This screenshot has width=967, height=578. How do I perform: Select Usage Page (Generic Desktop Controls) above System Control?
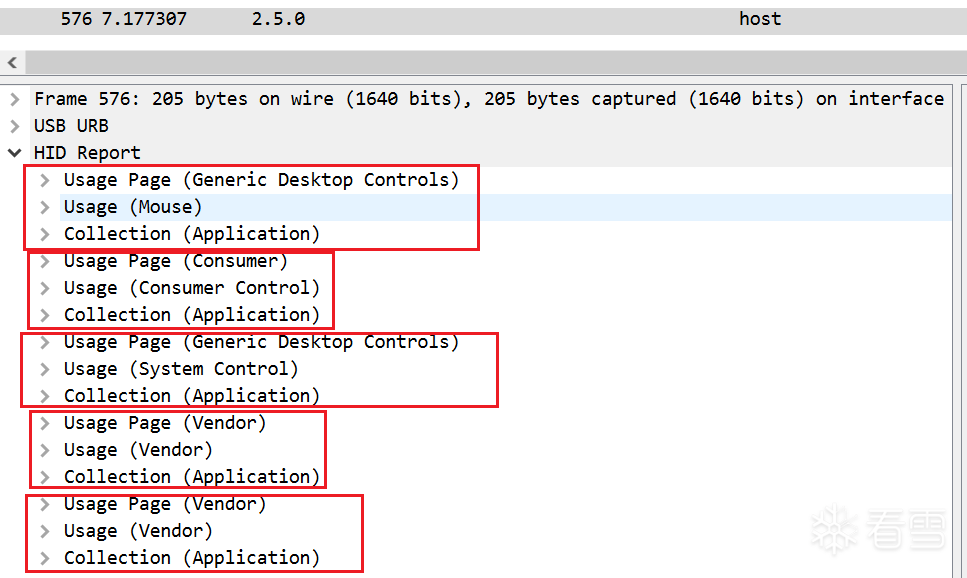(260, 342)
